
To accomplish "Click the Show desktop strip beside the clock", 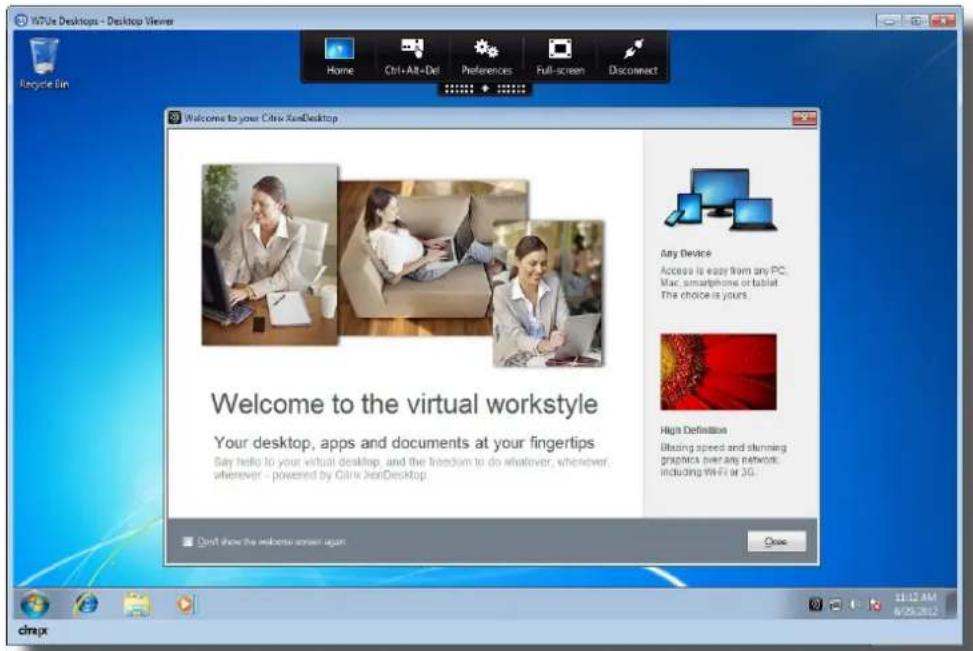I will [951, 604].
